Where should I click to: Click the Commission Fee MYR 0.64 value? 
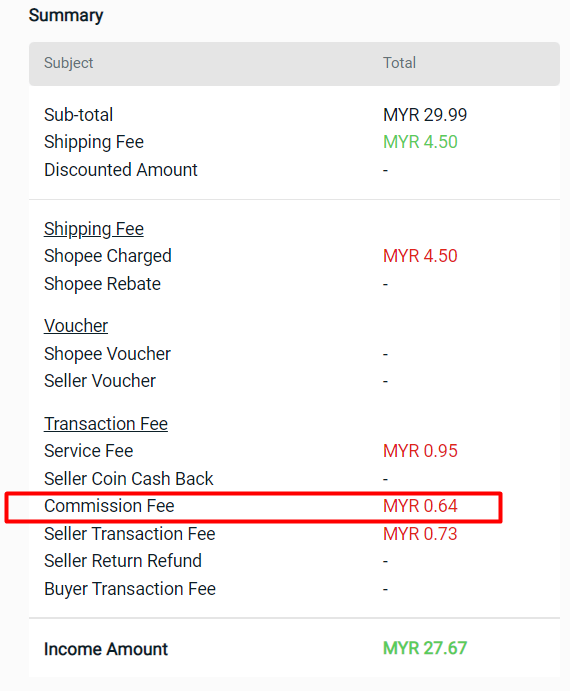click(x=420, y=506)
